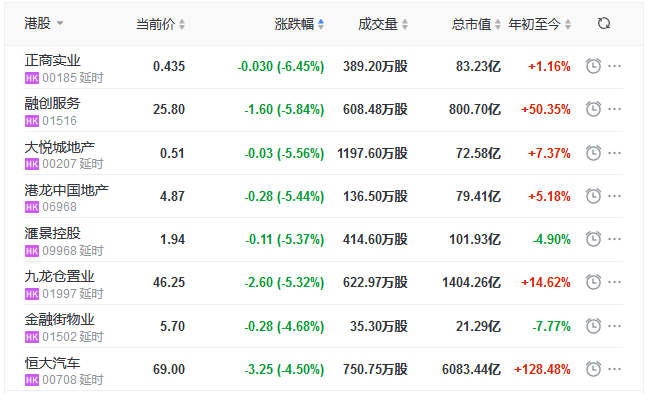Click stock code 09968
This screenshot has height=394, width=648.
(x=60, y=251)
